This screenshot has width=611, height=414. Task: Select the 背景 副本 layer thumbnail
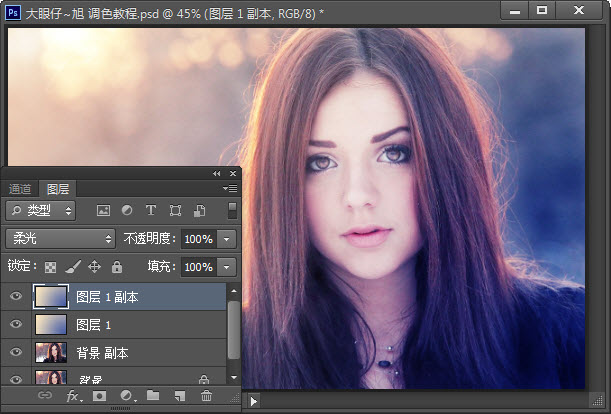point(50,353)
